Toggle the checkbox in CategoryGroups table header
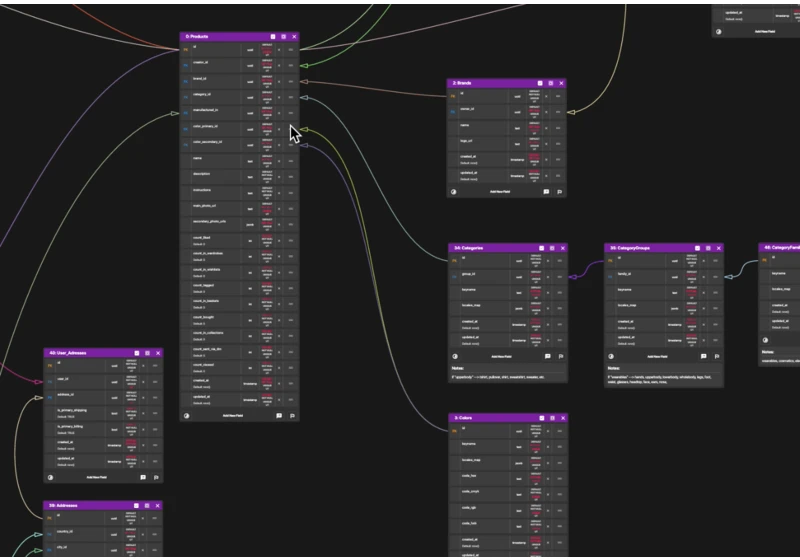Image resolution: width=800 pixels, height=560 pixels. pos(697,248)
